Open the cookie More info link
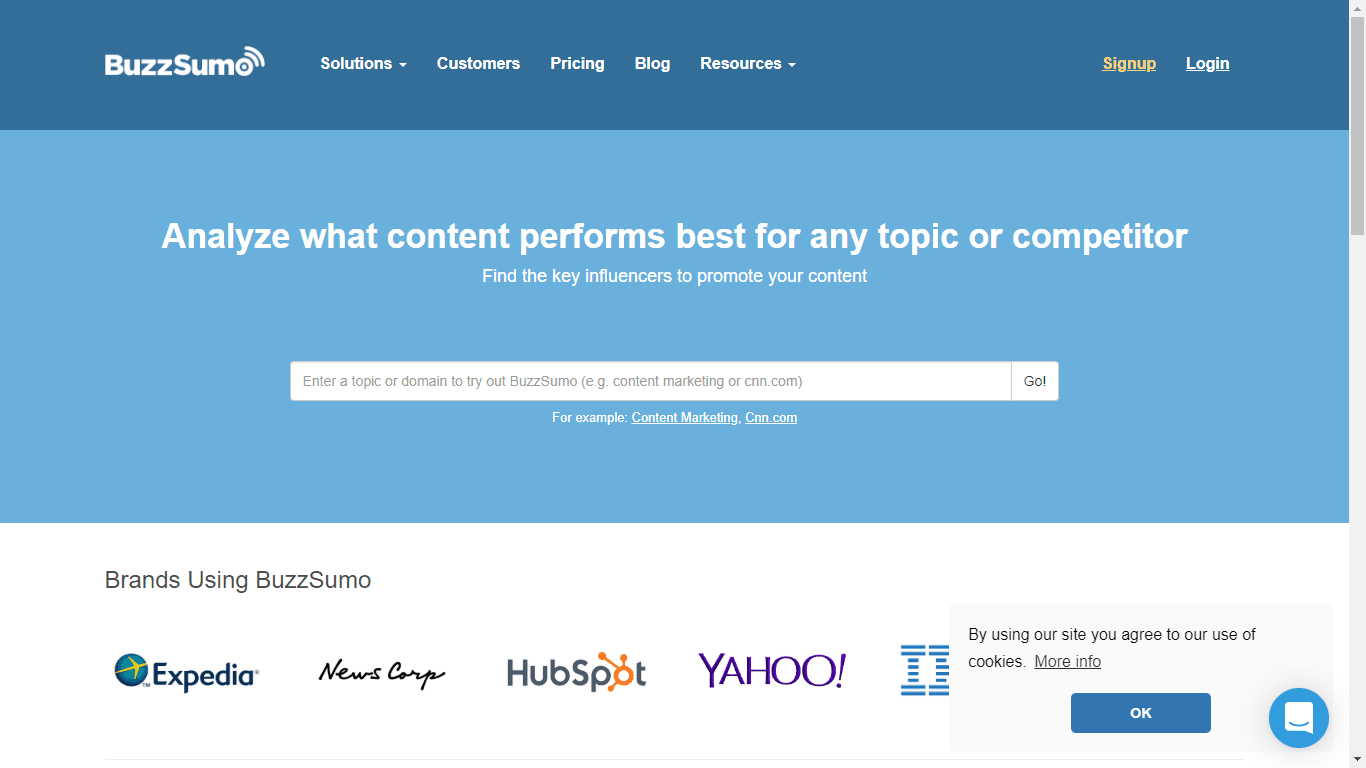This screenshot has height=768, width=1366. tap(1067, 661)
